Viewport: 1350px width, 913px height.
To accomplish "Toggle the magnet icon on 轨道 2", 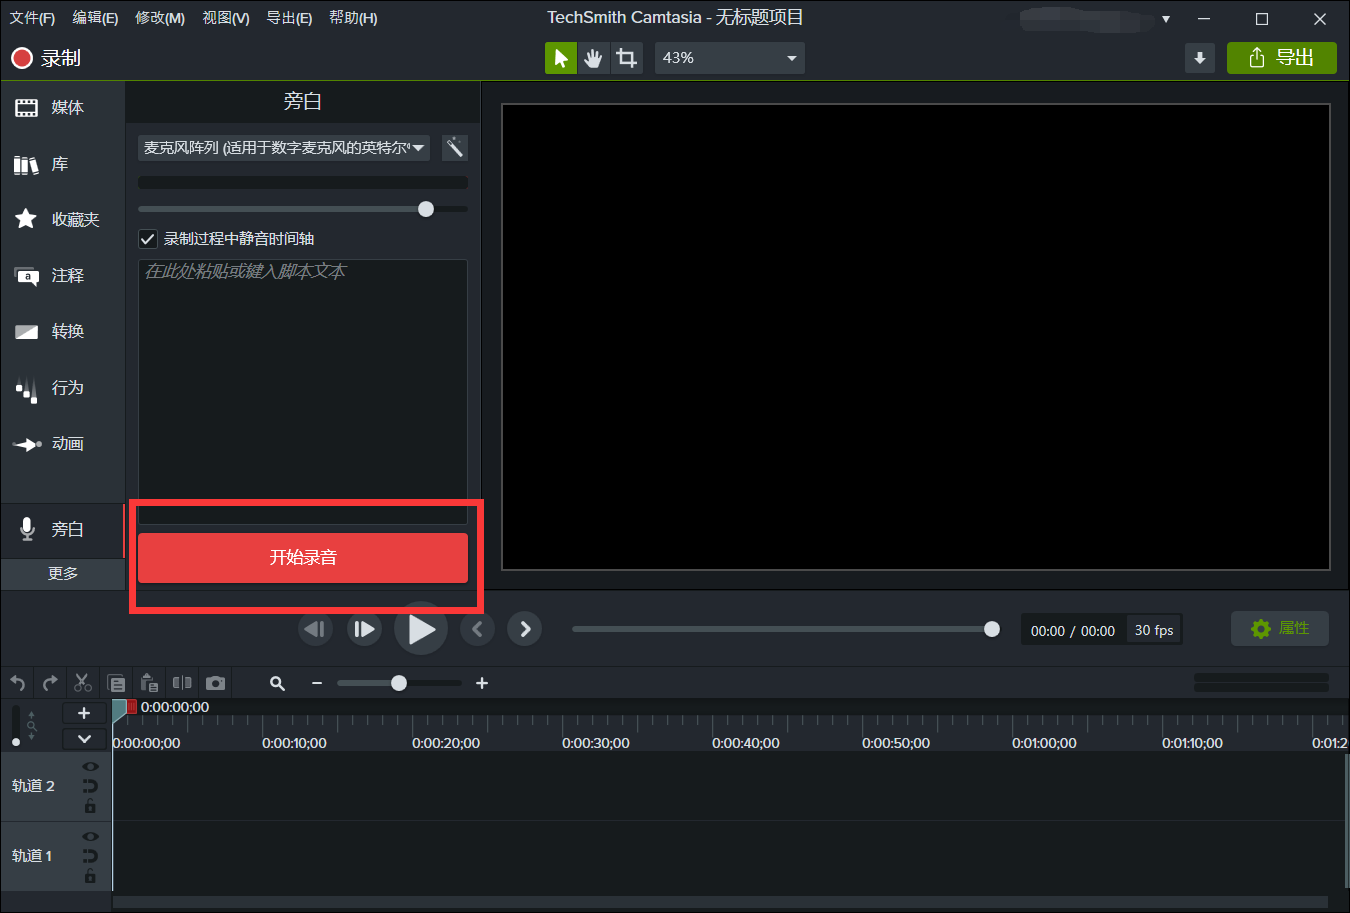I will coord(90,786).
